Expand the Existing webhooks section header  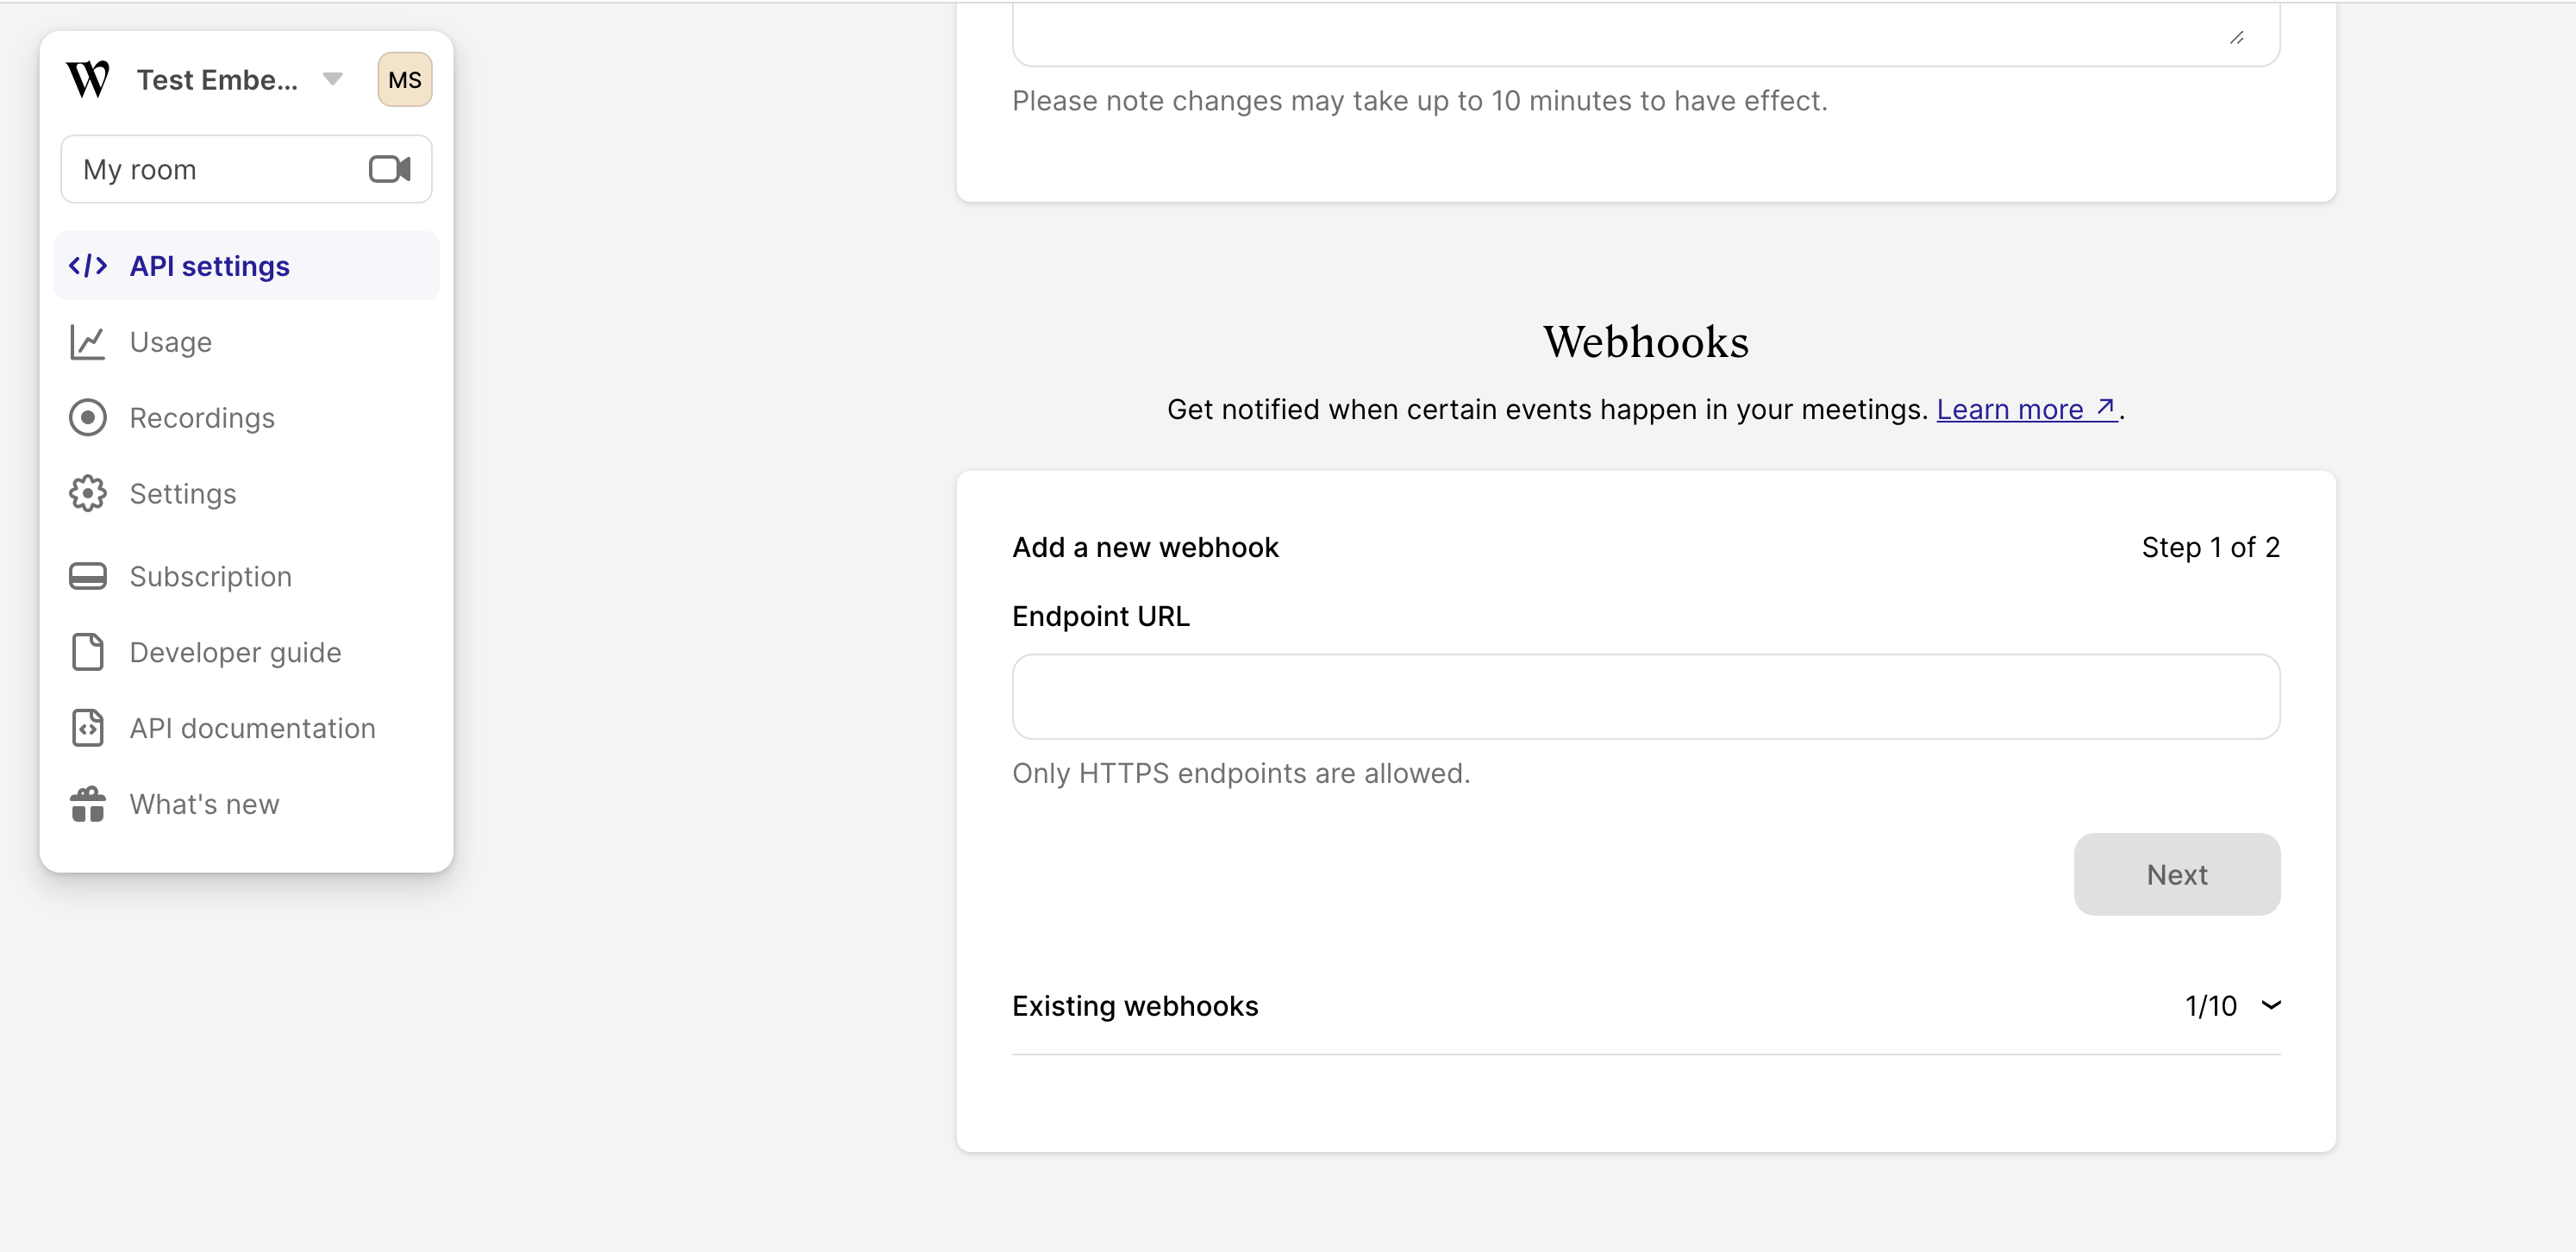click(1646, 1005)
